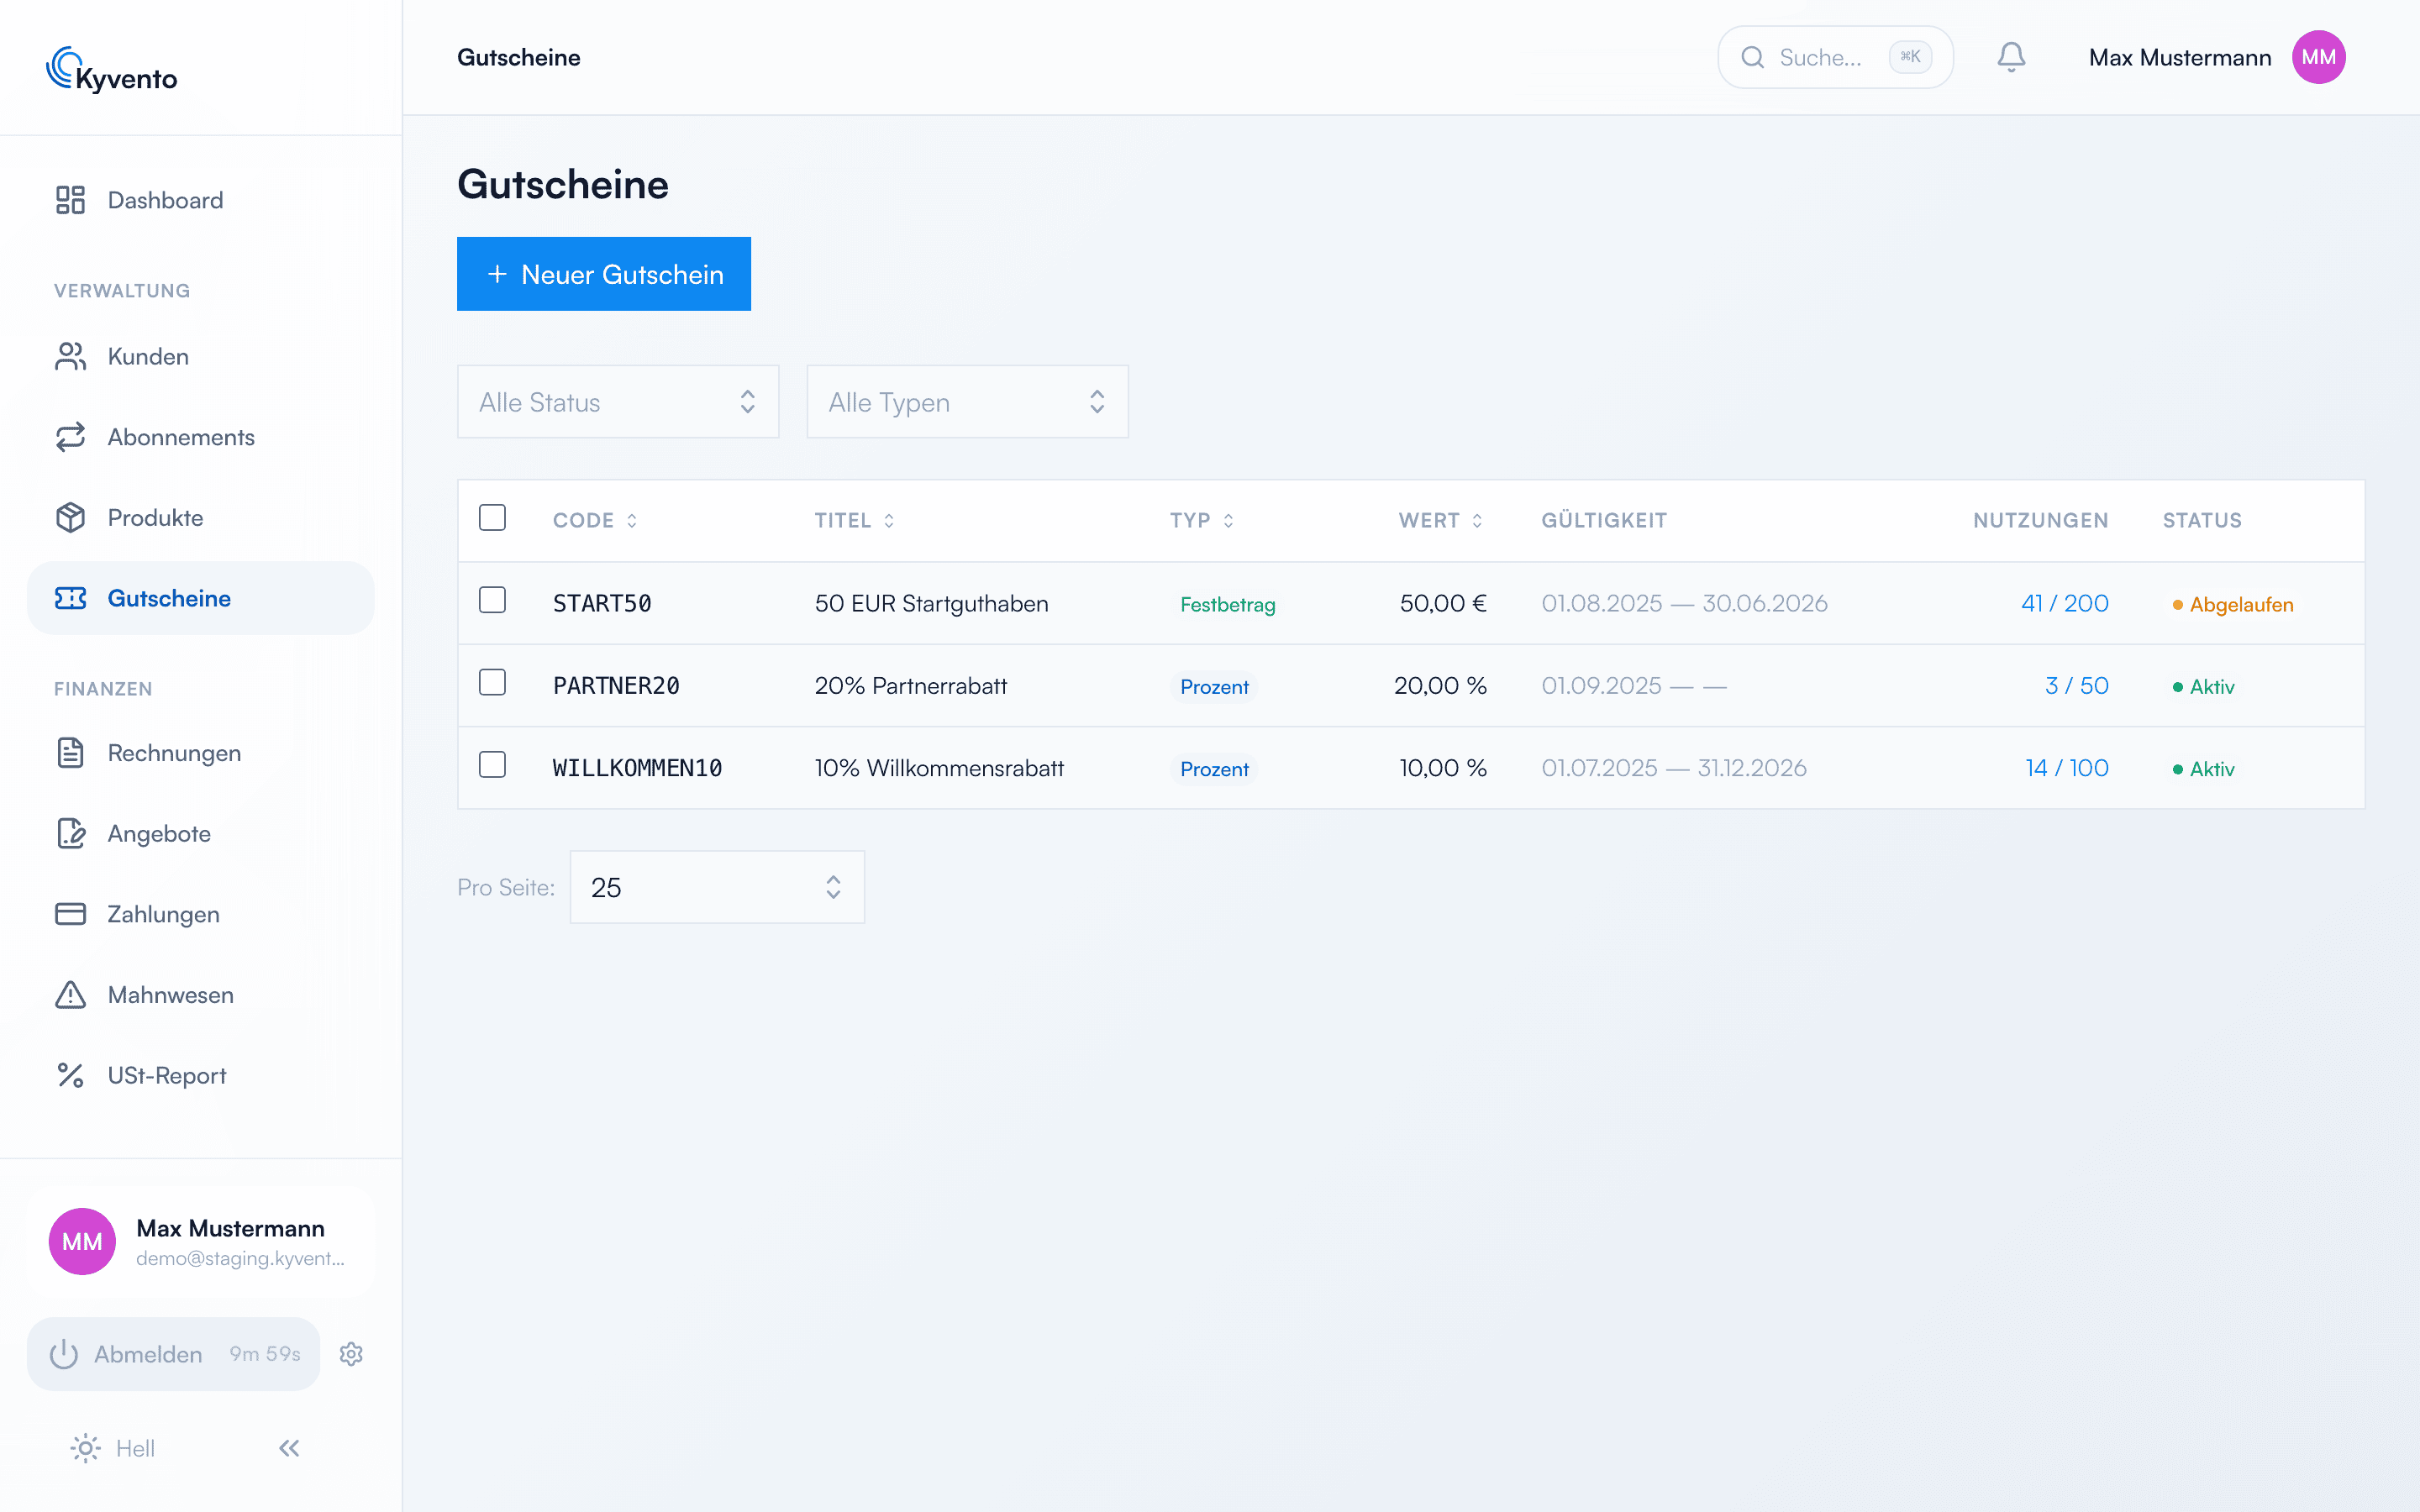Open the Alle Typen filter dropdown
The height and width of the screenshot is (1512, 2420).
(967, 402)
